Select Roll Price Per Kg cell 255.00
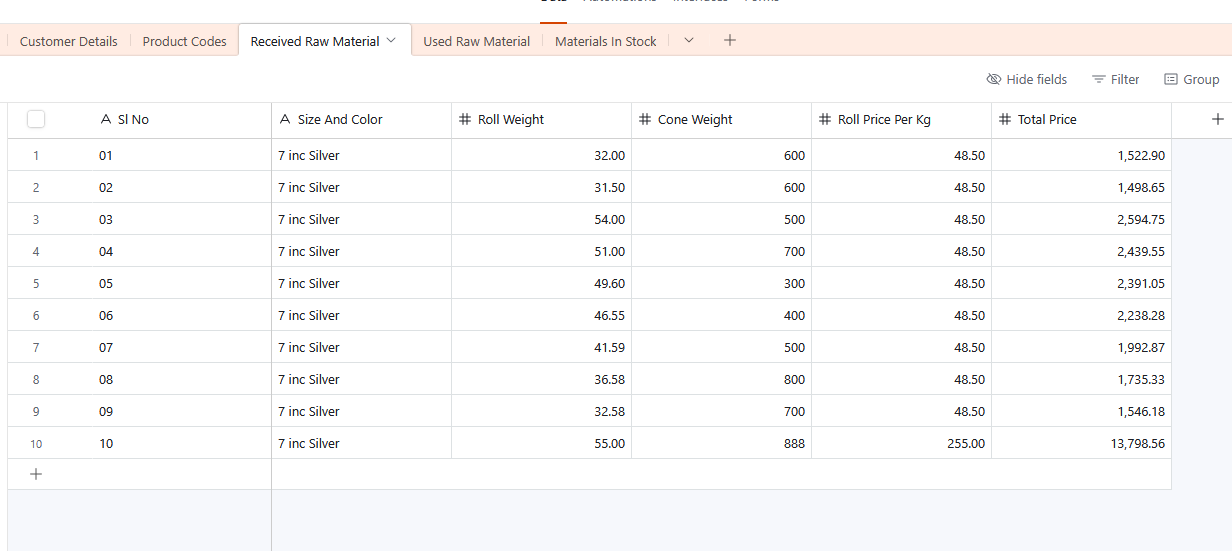Image resolution: width=1232 pixels, height=551 pixels. (x=901, y=443)
